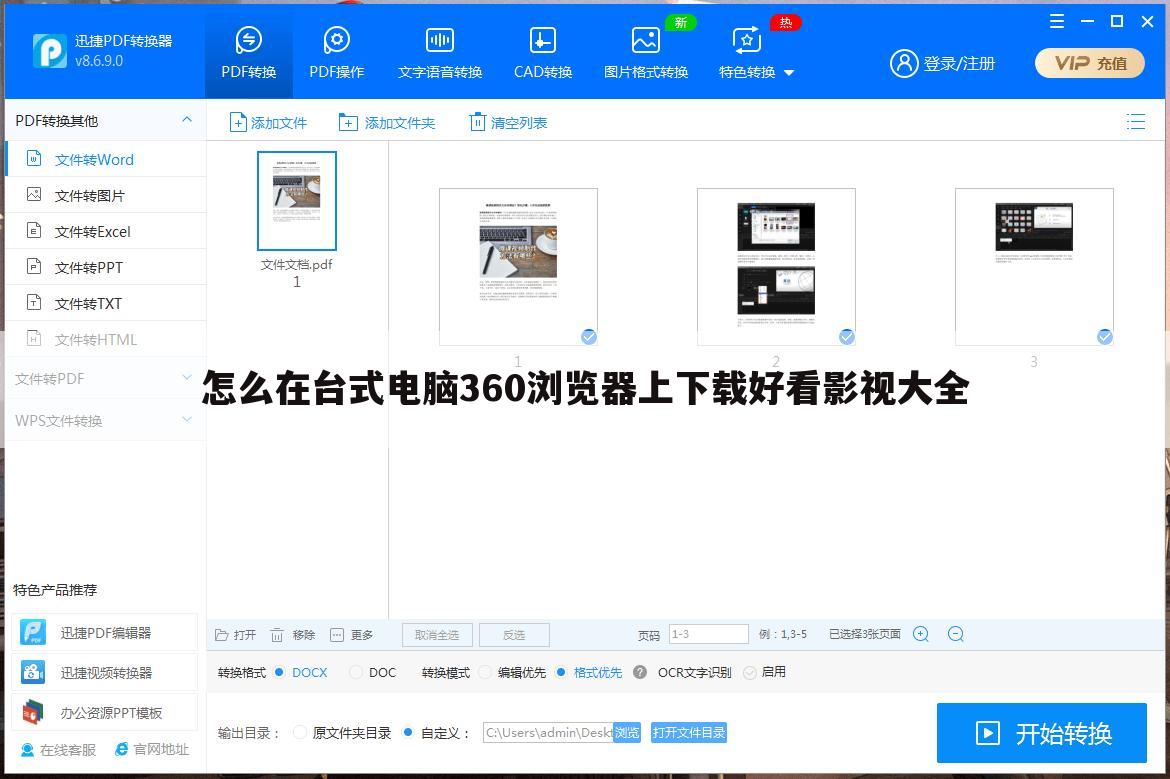Screen dimensions: 1170x779
Task: Click the page 2 preview thumbnail
Action: tap(776, 266)
